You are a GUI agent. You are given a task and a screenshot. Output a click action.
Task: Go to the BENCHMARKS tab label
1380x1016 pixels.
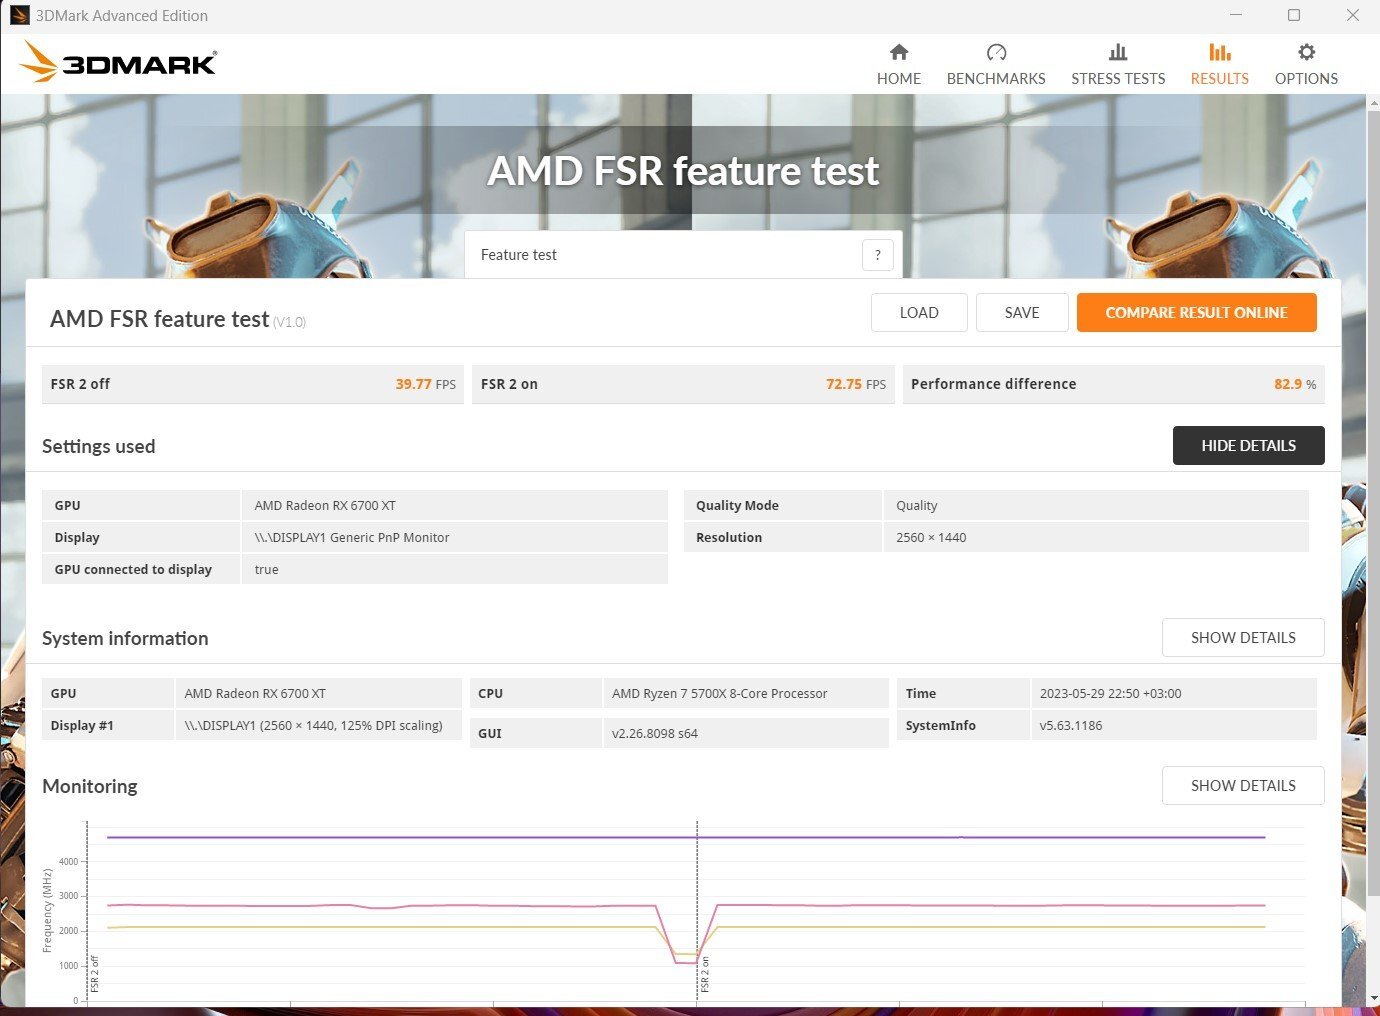pyautogui.click(x=996, y=78)
